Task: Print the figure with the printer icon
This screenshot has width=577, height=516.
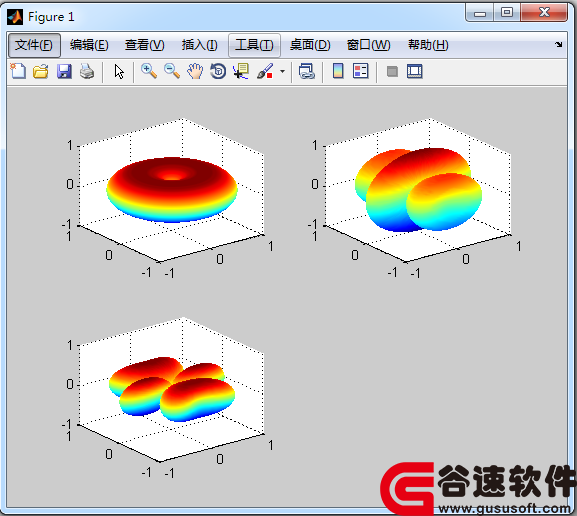Action: (x=87, y=71)
